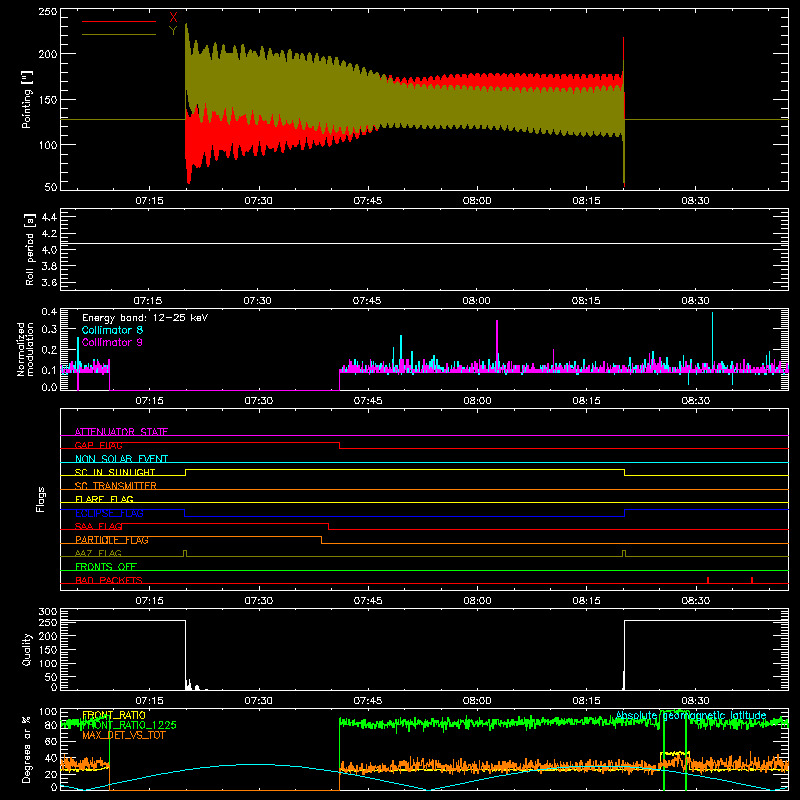Click the blue 'ECLIPSE_FLAG' label
The width and height of the screenshot is (800, 800).
coord(109,513)
